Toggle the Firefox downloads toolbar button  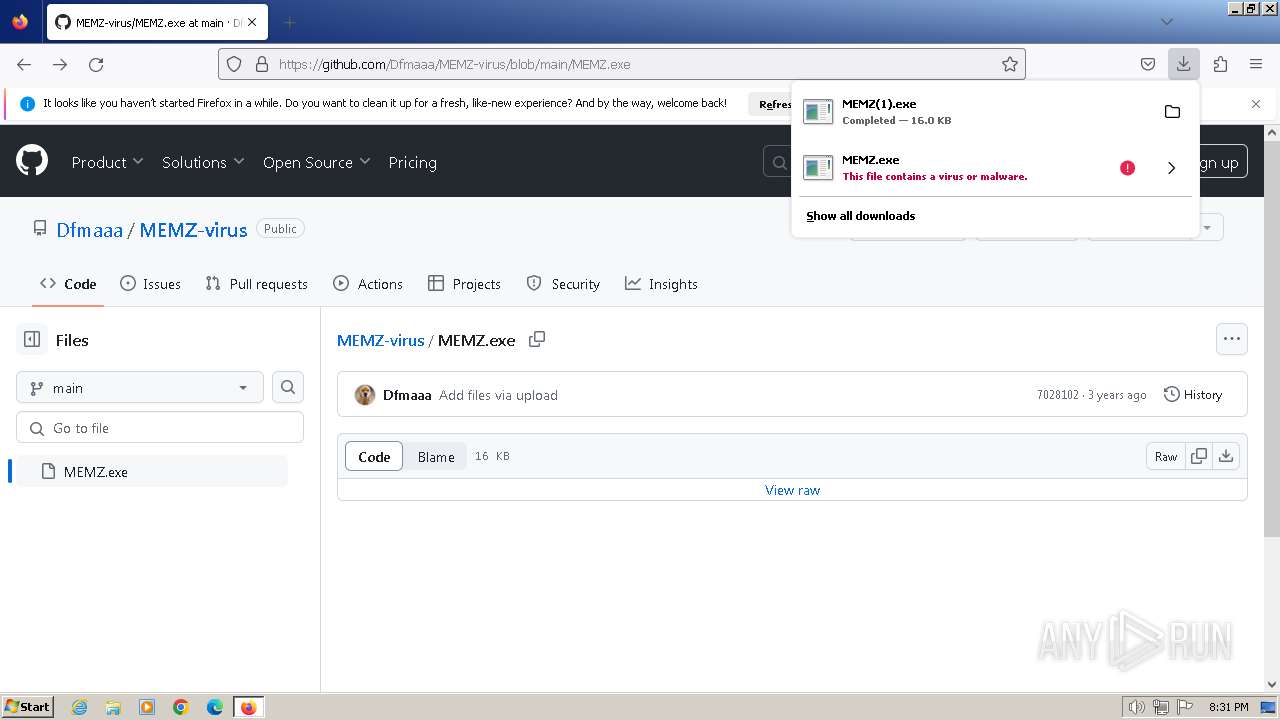click(x=1183, y=64)
